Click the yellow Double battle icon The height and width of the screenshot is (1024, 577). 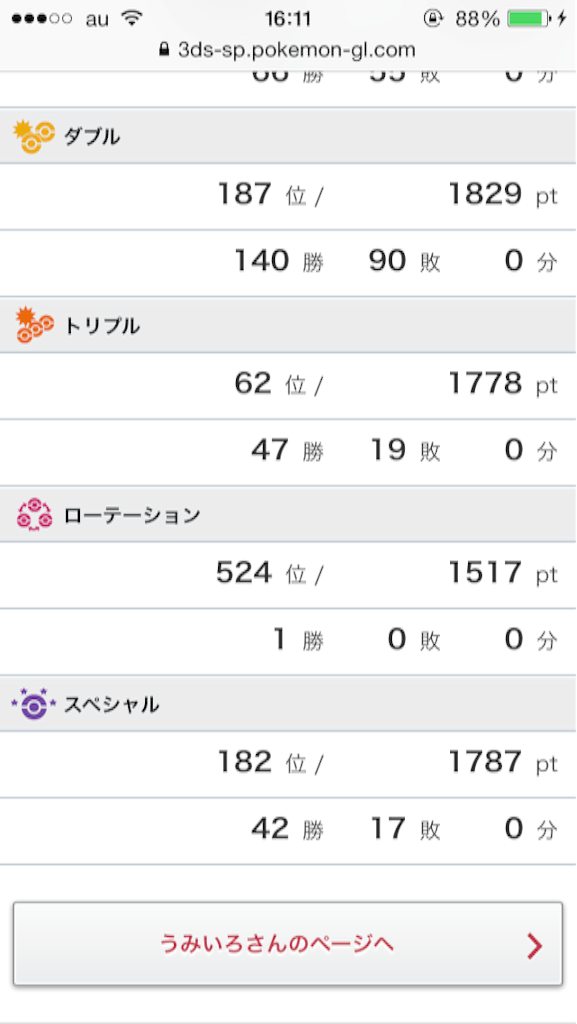[x=34, y=136]
